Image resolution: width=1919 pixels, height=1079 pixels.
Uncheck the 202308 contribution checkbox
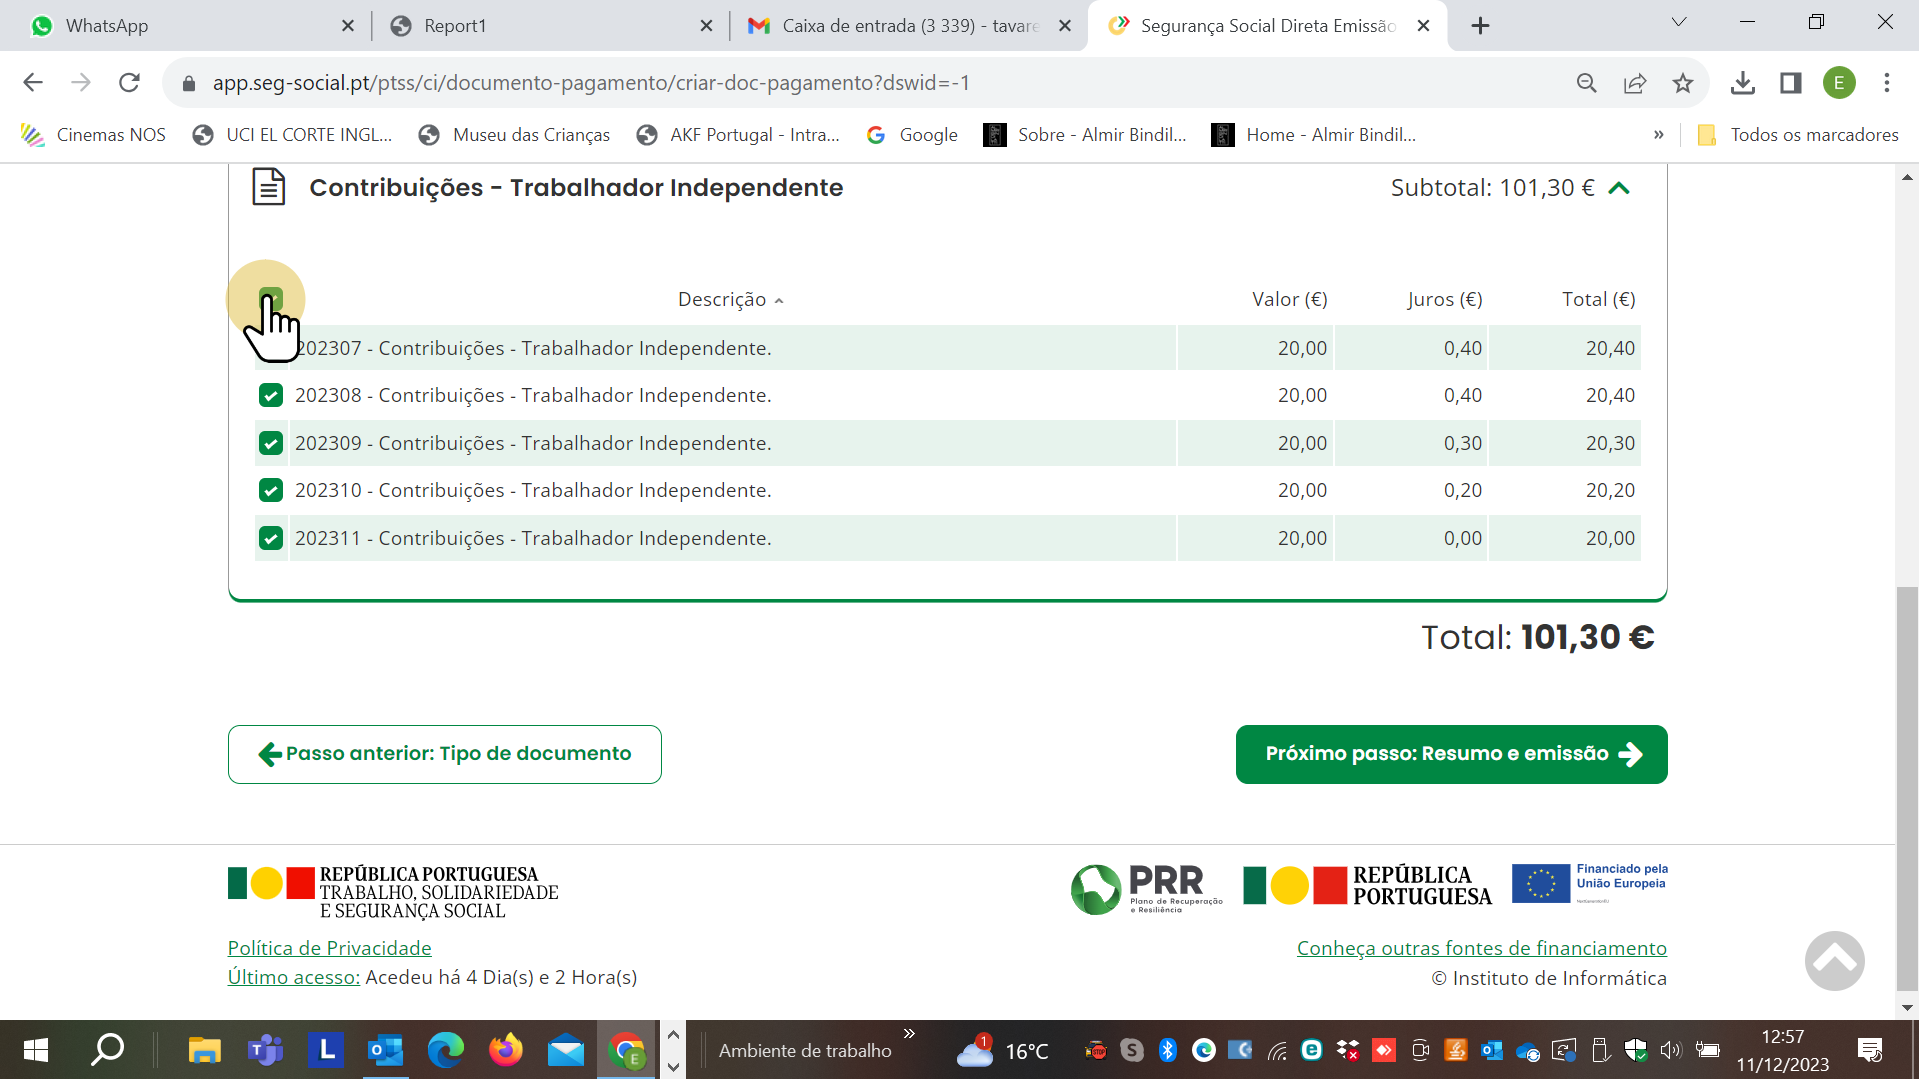pyautogui.click(x=271, y=396)
